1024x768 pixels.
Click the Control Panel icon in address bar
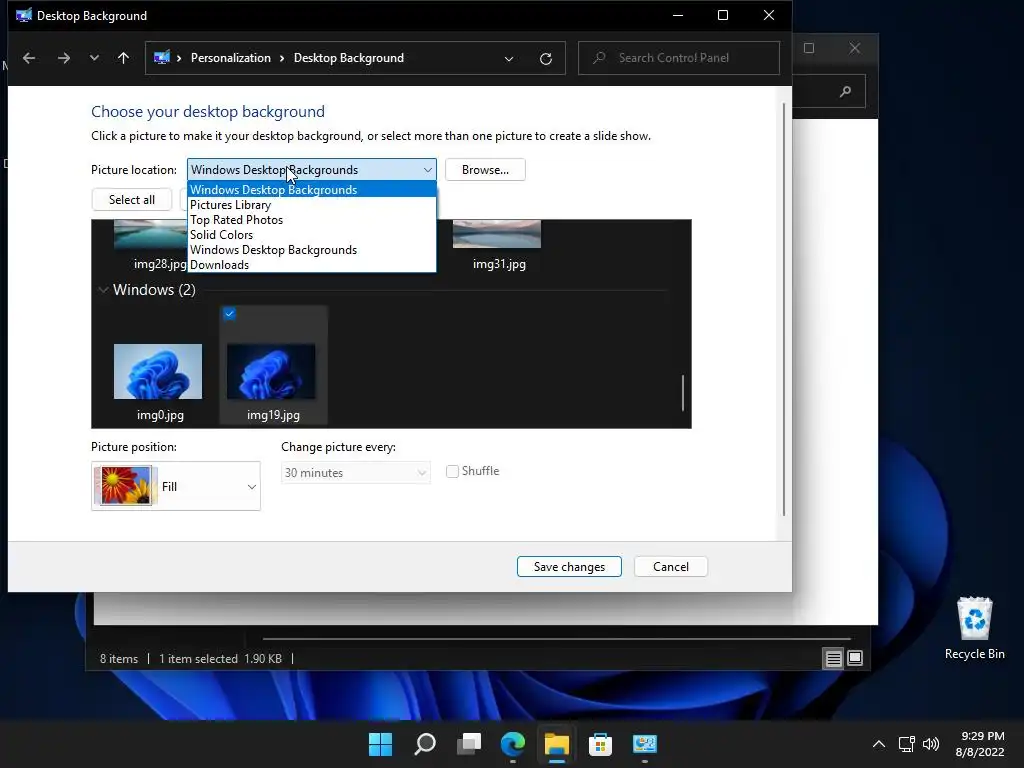(x=161, y=57)
